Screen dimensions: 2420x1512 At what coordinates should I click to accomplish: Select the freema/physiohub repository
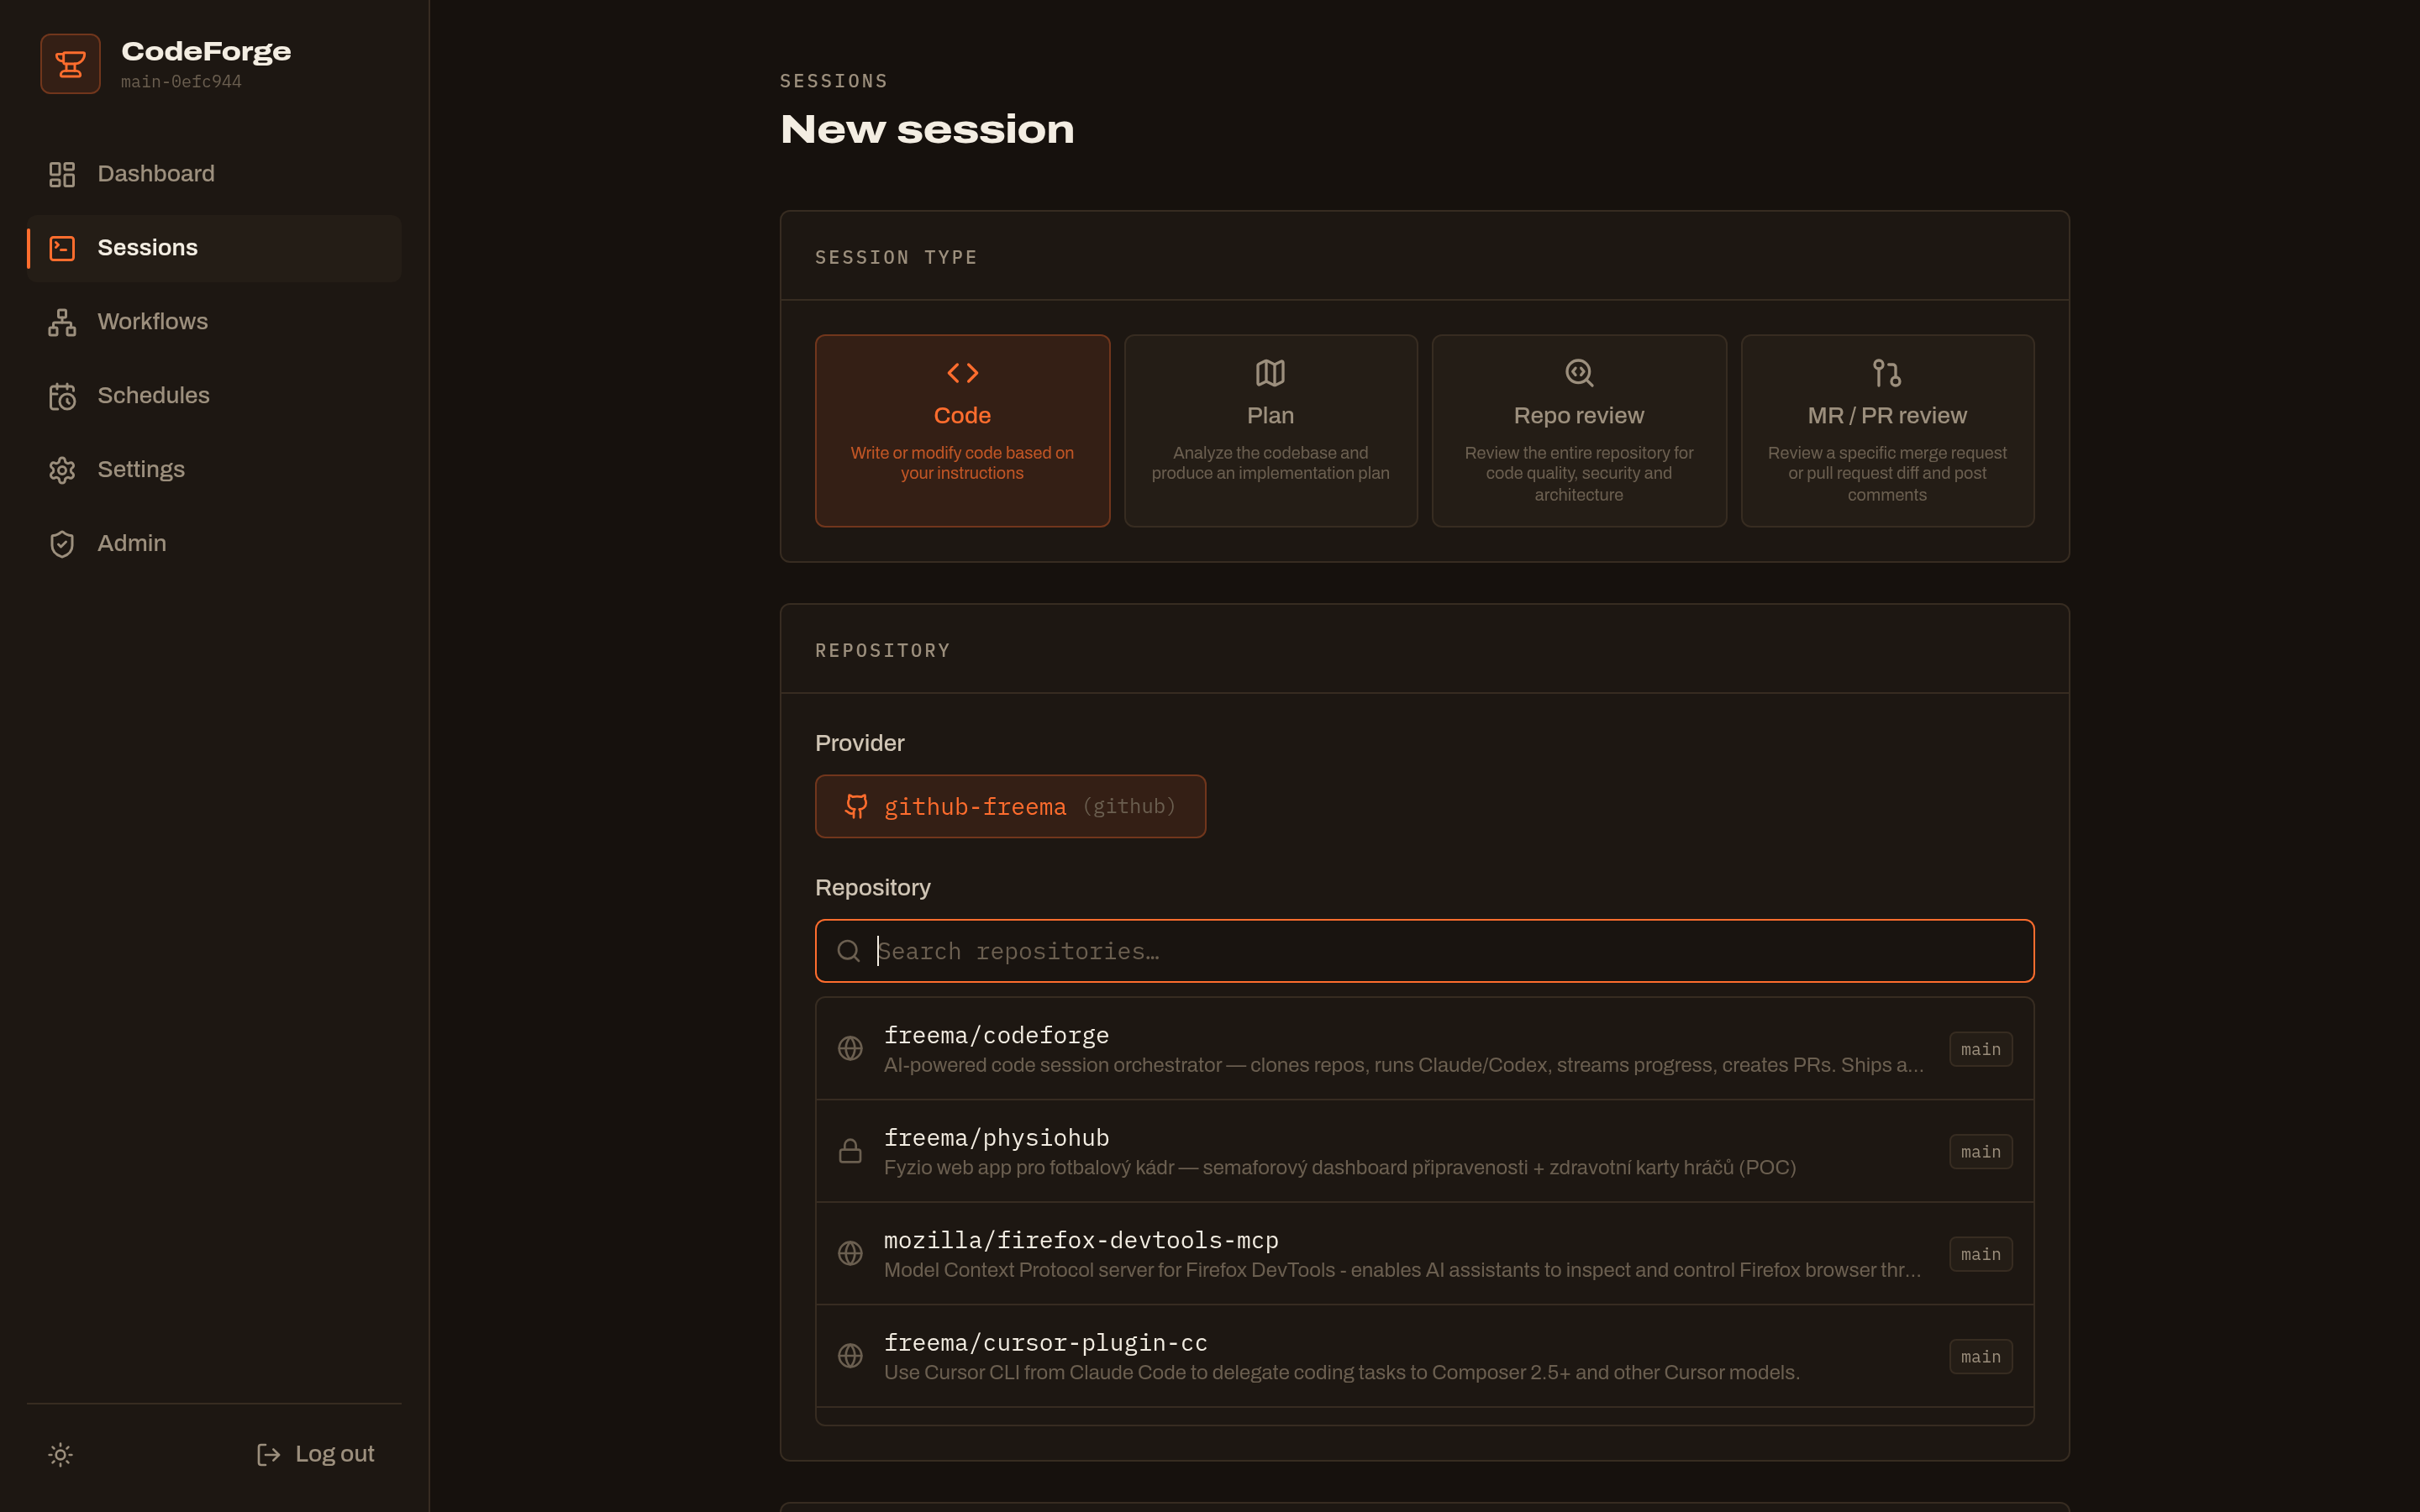(x=1424, y=1151)
